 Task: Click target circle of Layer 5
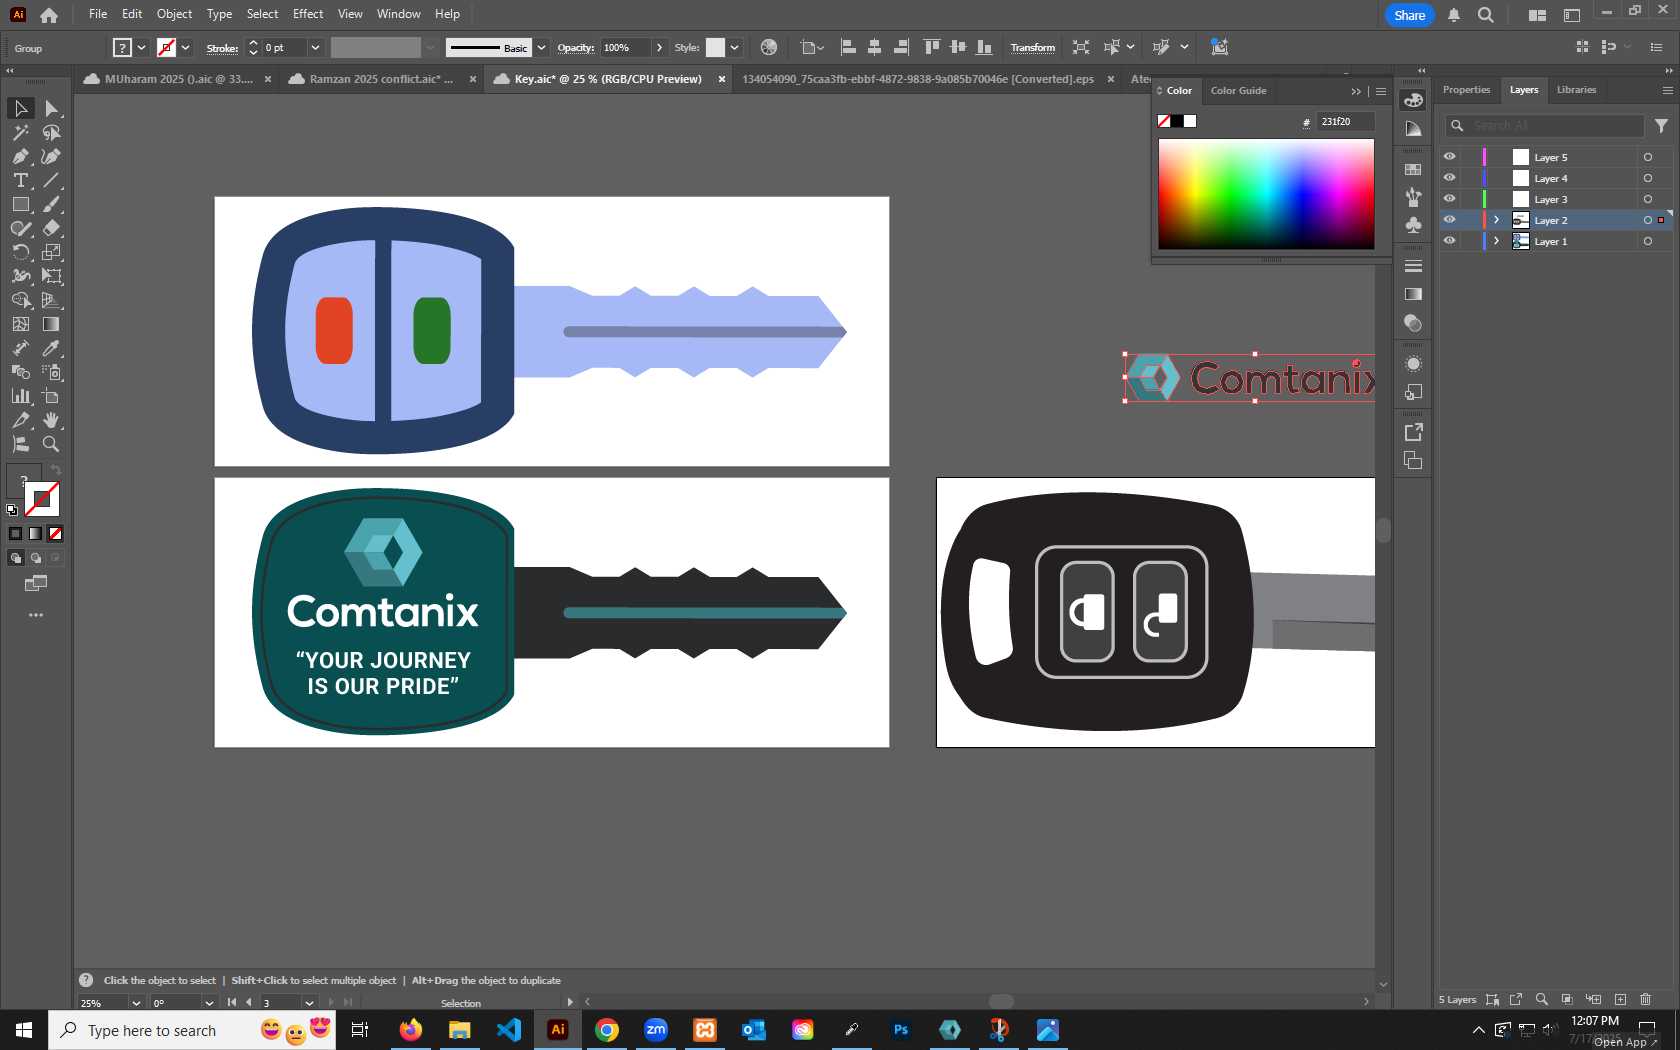coord(1647,157)
